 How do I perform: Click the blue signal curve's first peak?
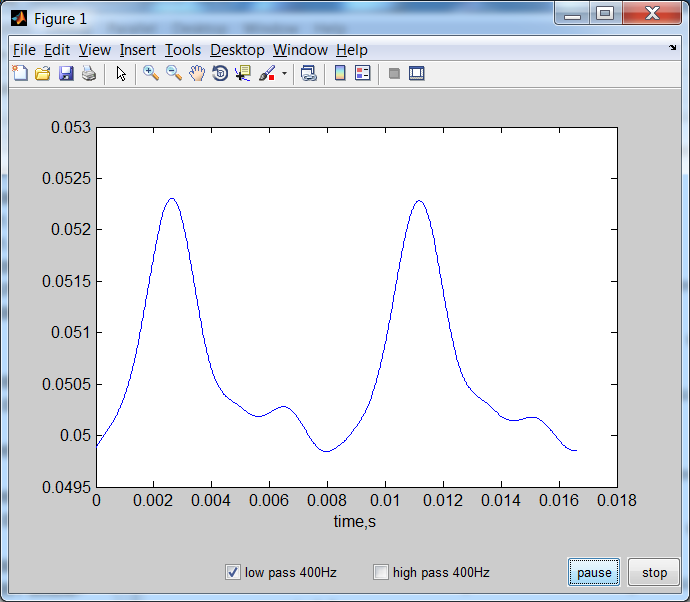click(172, 198)
